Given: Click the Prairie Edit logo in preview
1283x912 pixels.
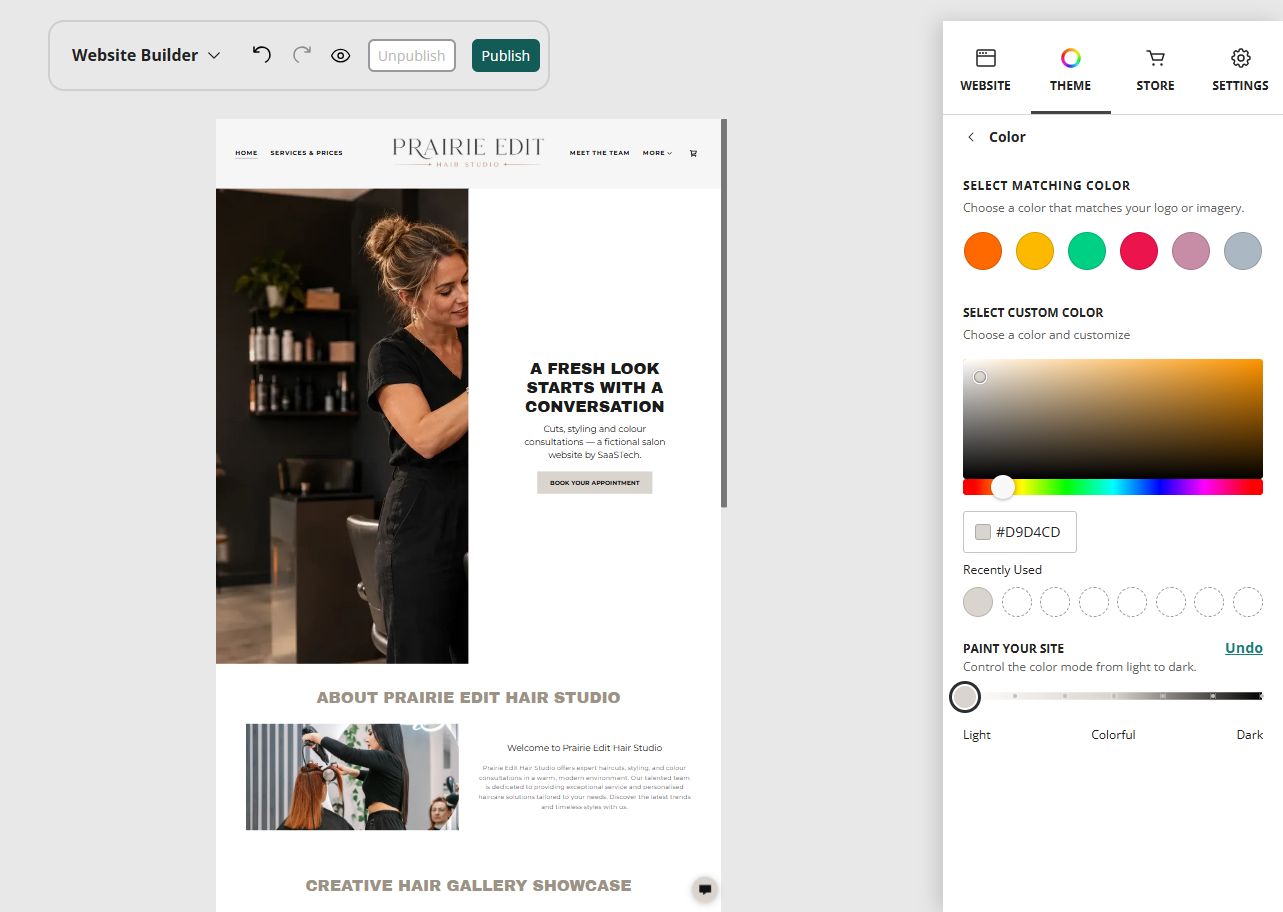Looking at the screenshot, I should coord(468,152).
